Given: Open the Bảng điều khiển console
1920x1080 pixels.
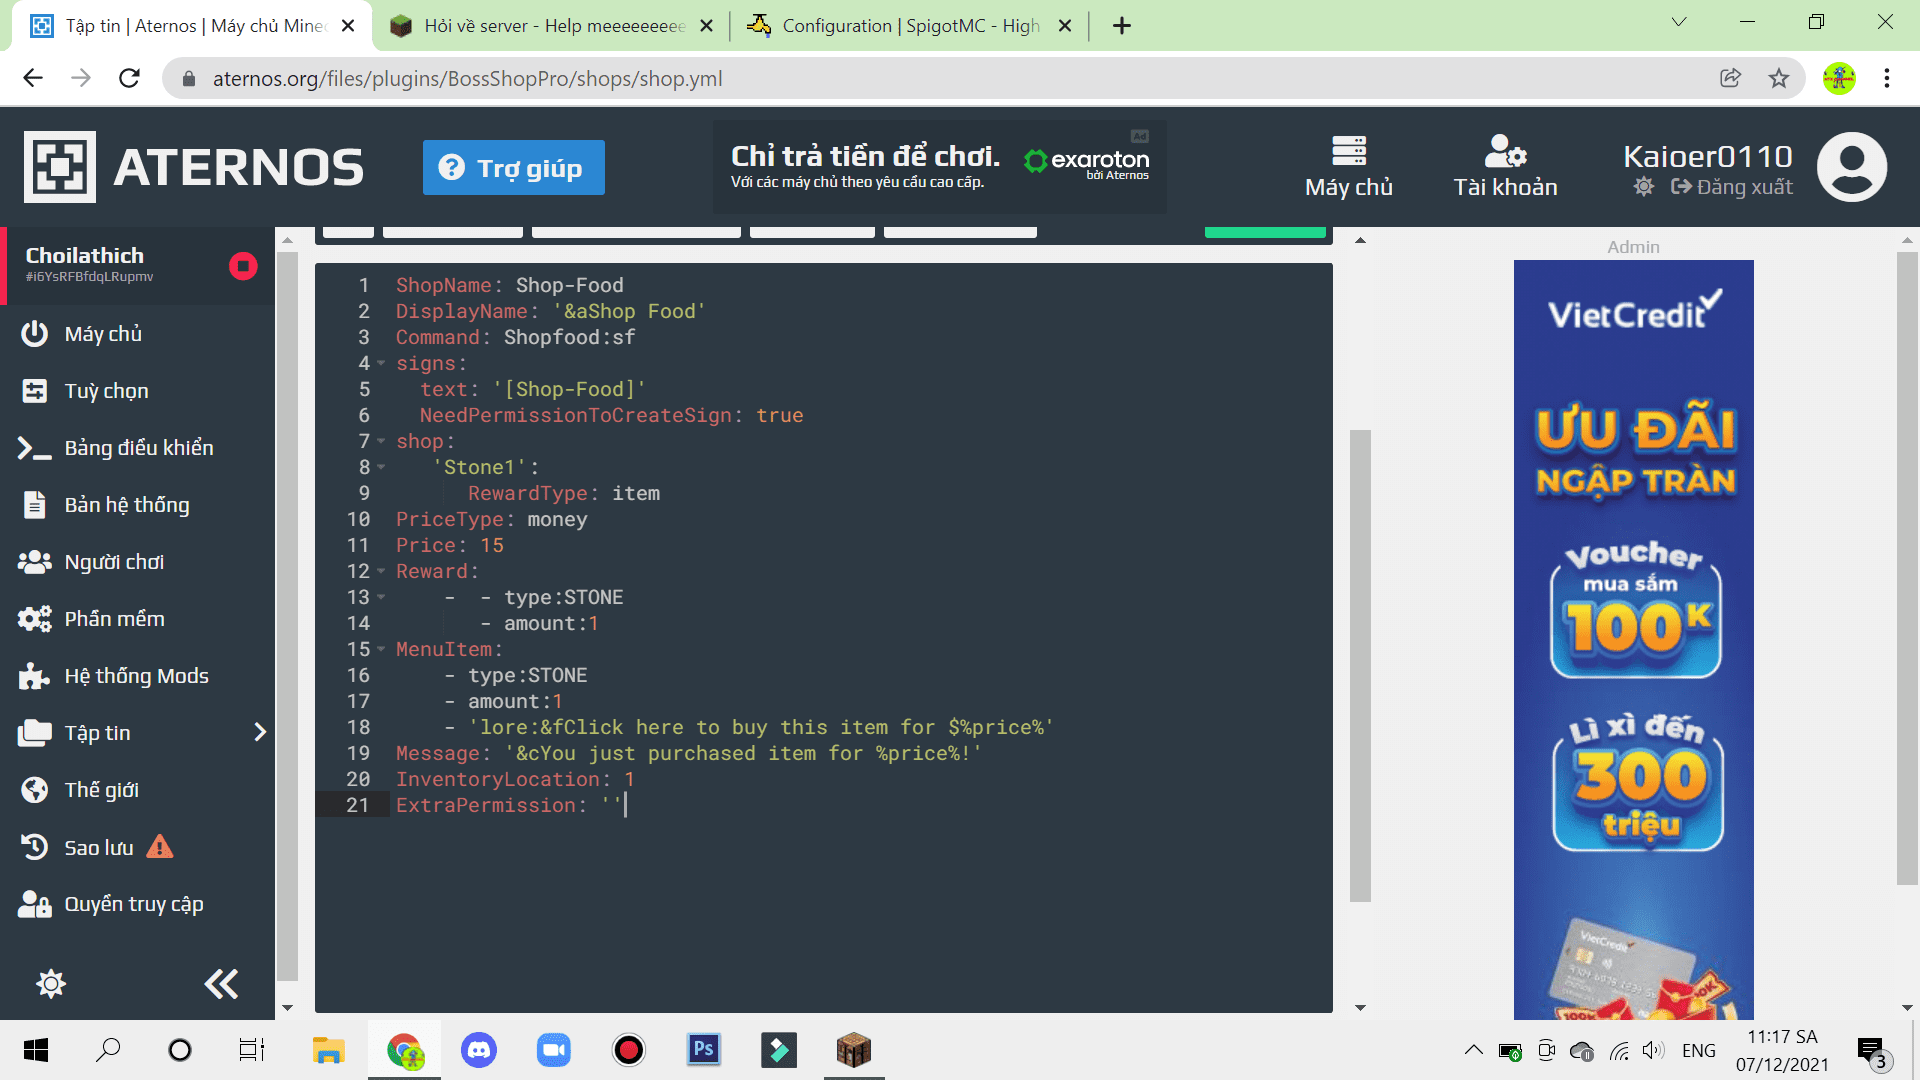Looking at the screenshot, I should tap(138, 448).
